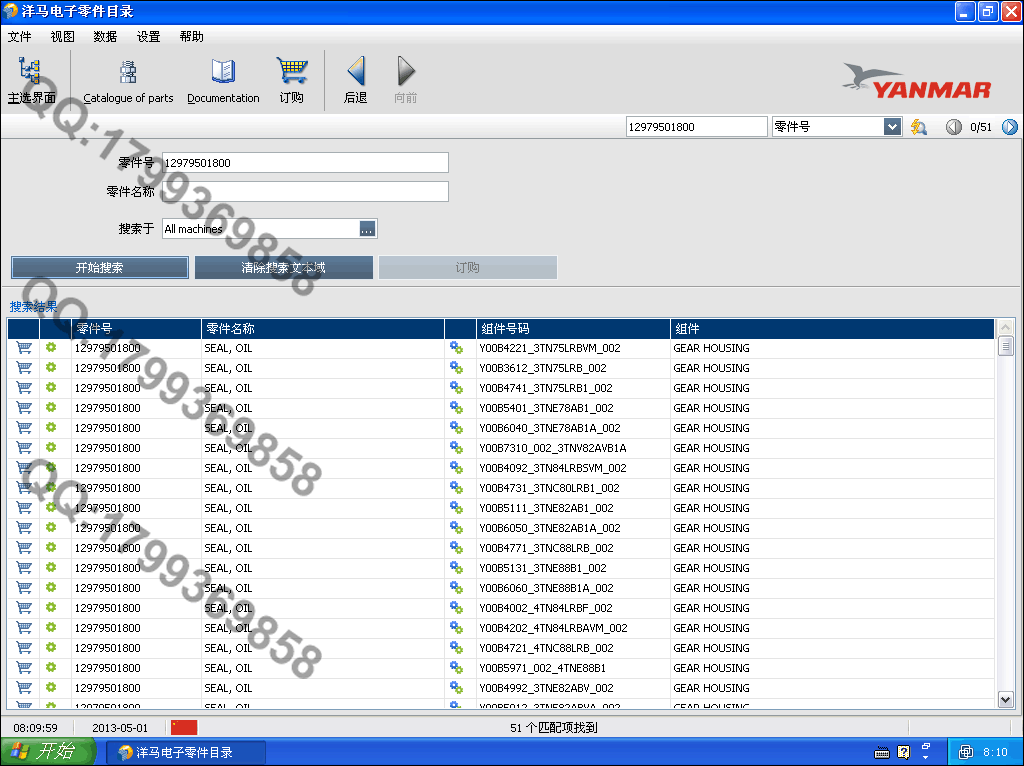
Task: Expand the 零件号 search type dropdown
Action: click(x=892, y=127)
